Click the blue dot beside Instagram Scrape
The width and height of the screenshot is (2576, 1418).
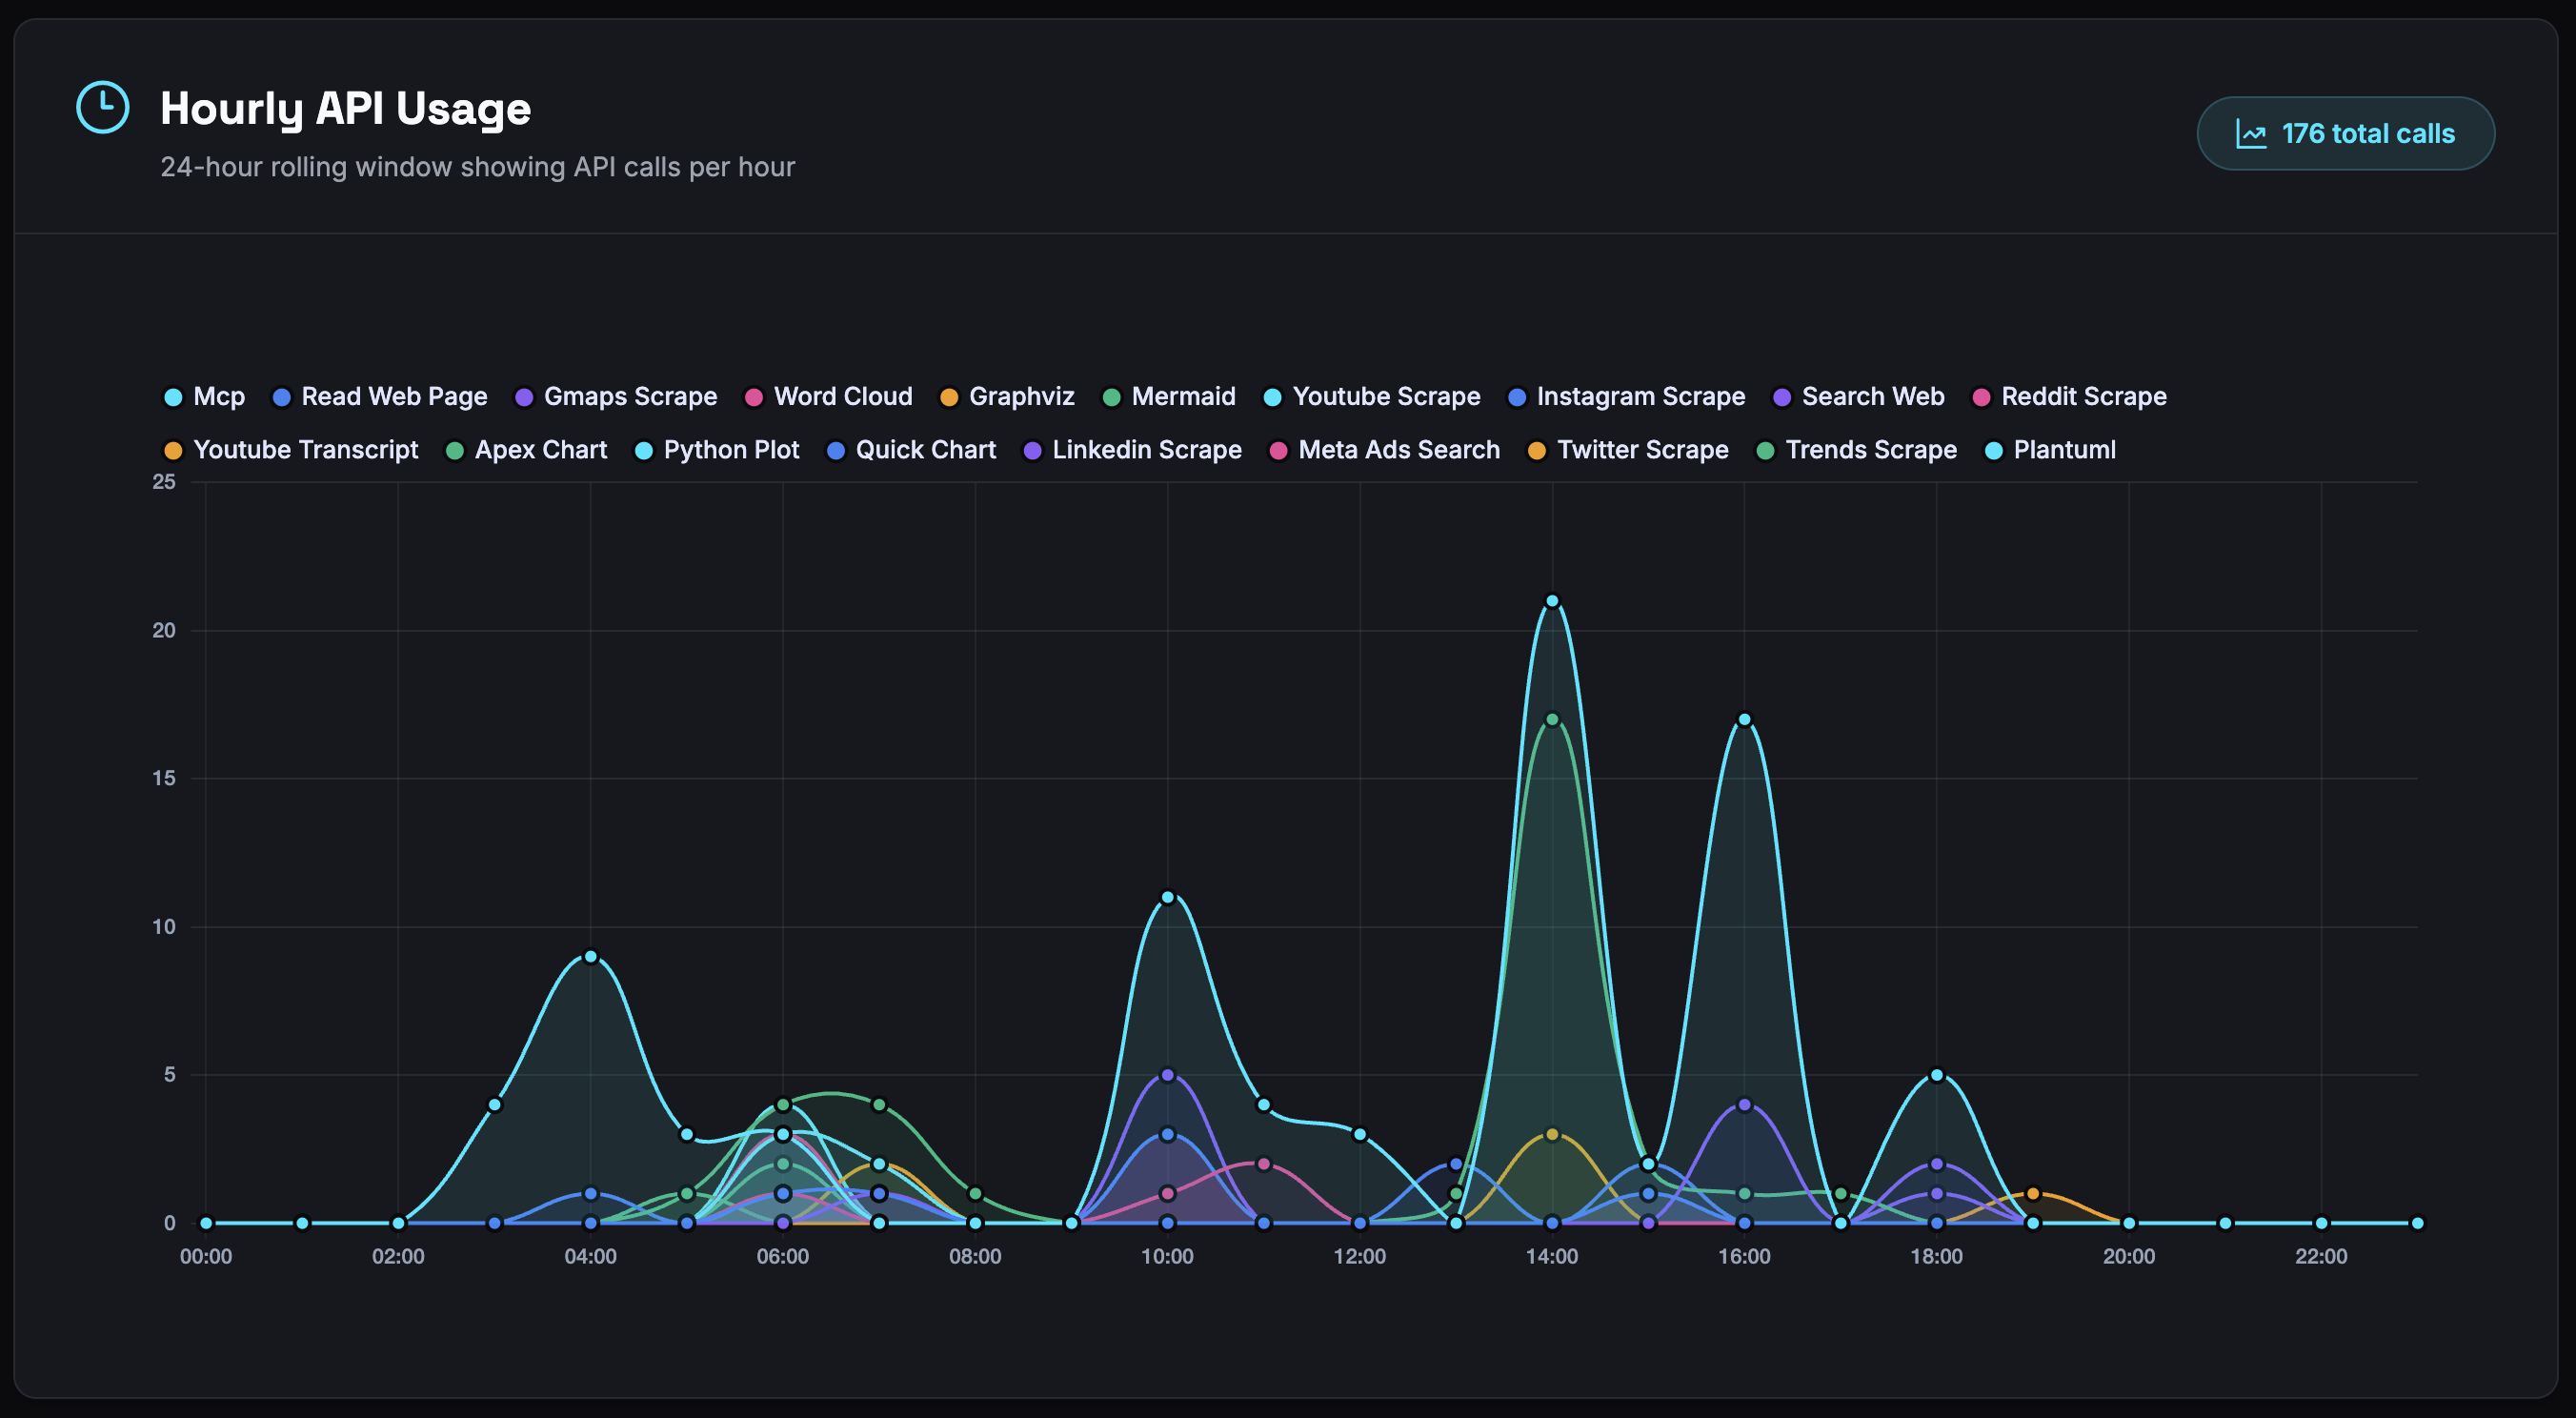[x=1518, y=396]
